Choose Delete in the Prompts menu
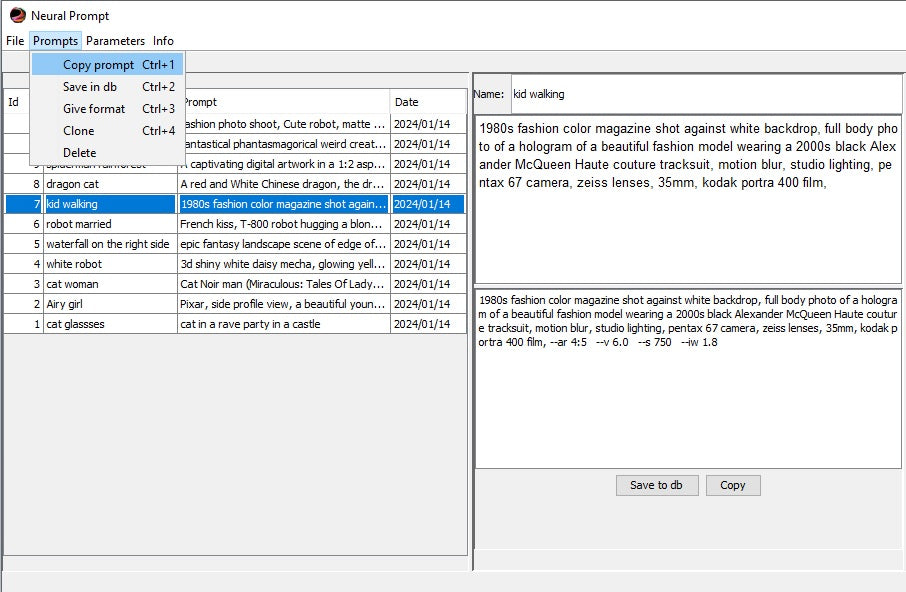 click(80, 153)
